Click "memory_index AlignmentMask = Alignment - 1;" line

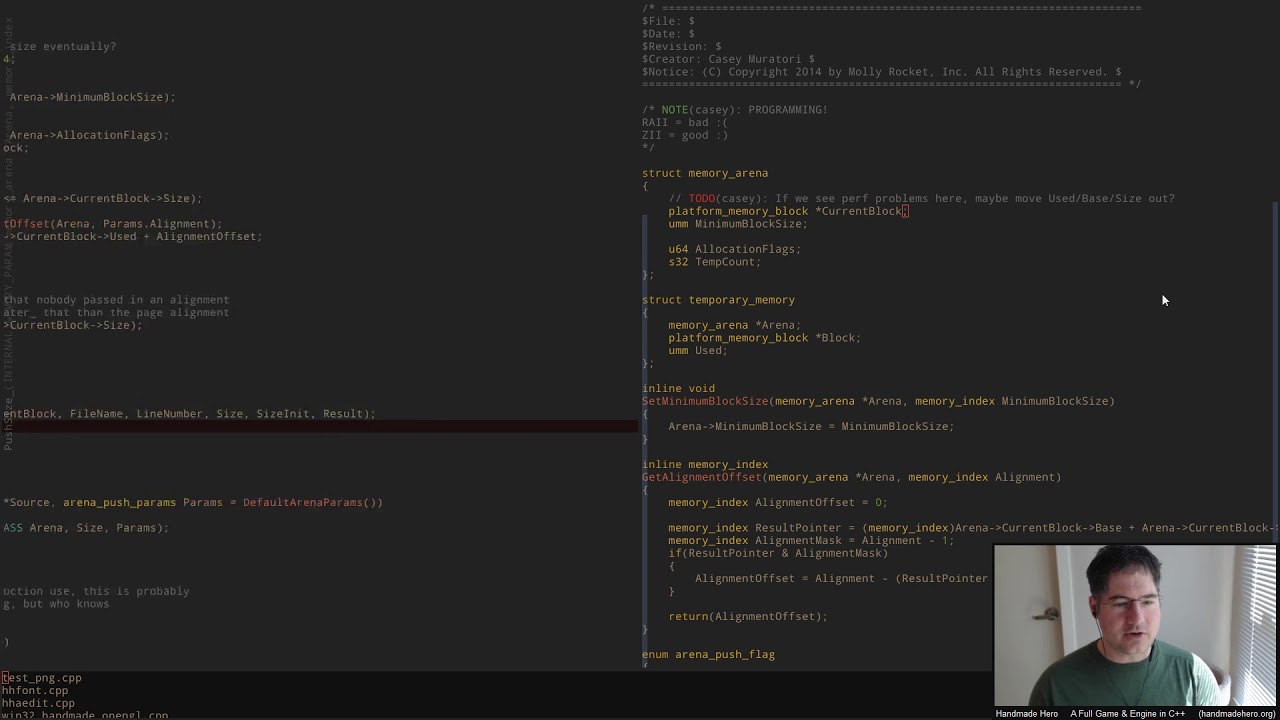(812, 540)
